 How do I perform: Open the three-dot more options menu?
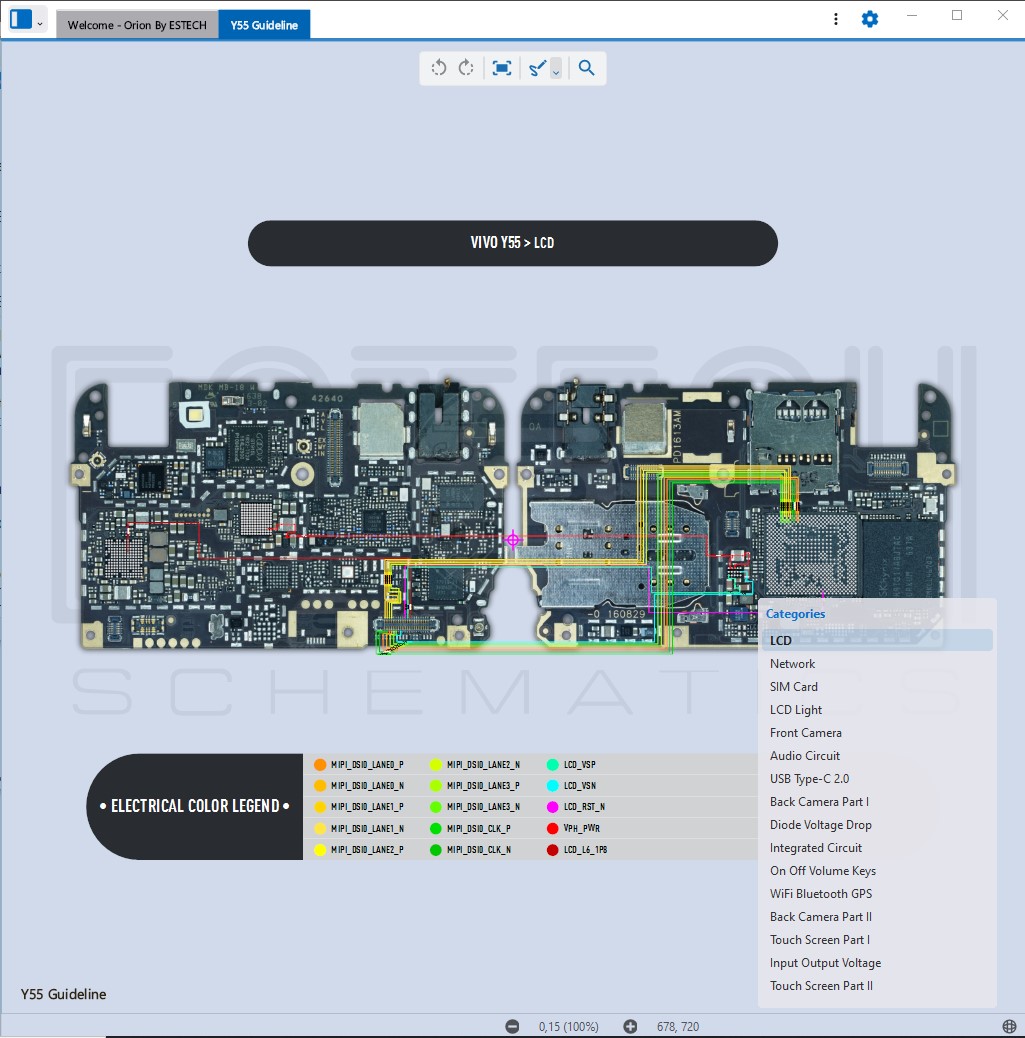pyautogui.click(x=836, y=19)
